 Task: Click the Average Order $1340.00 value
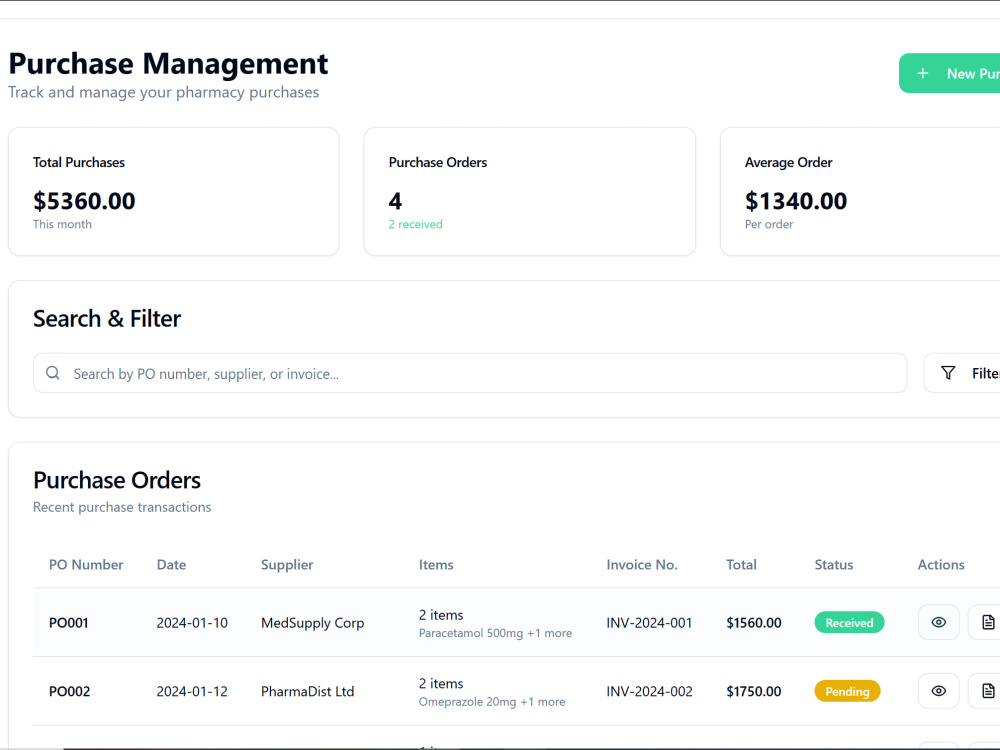796,201
